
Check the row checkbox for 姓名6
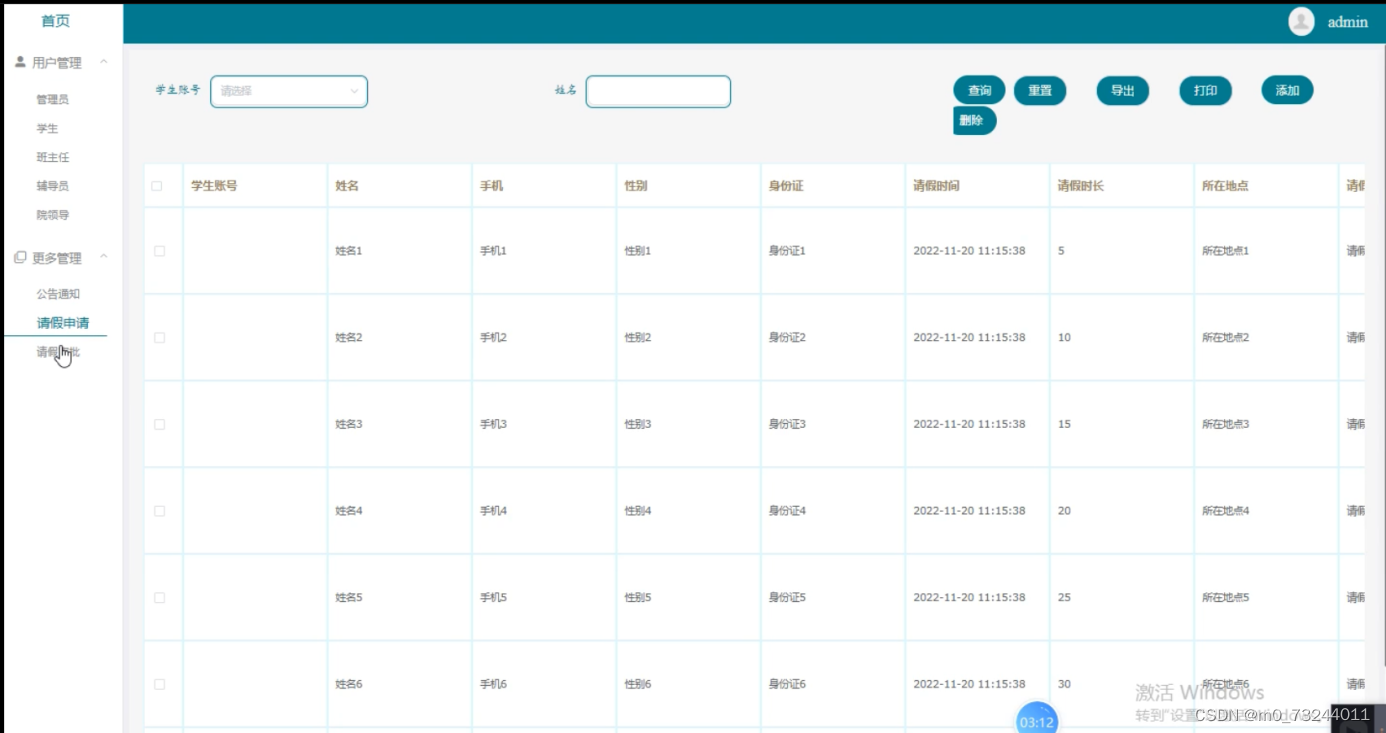(159, 684)
